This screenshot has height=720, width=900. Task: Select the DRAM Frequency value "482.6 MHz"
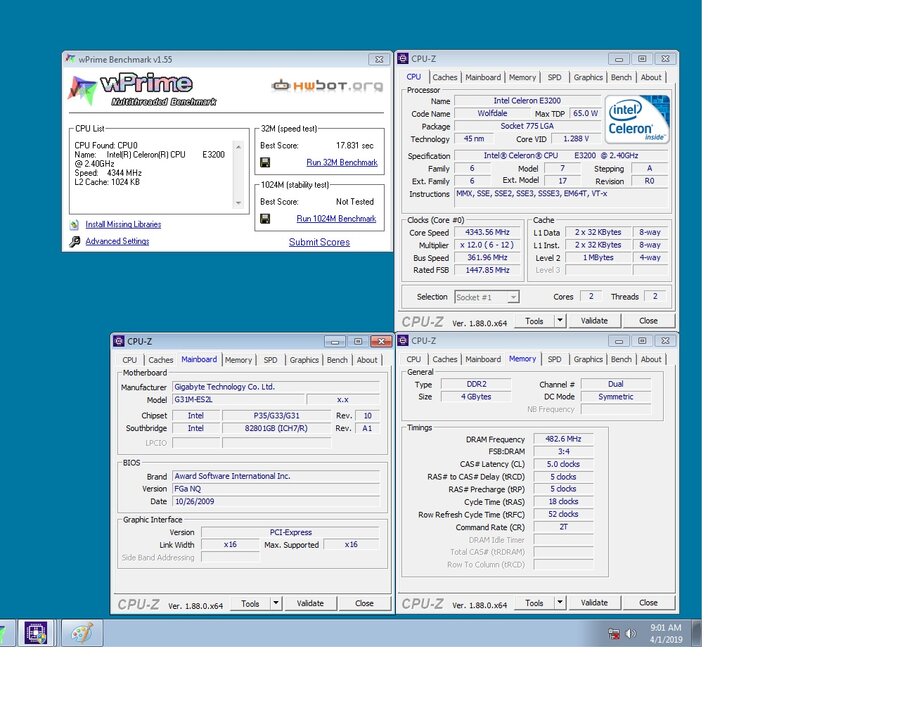tap(563, 439)
